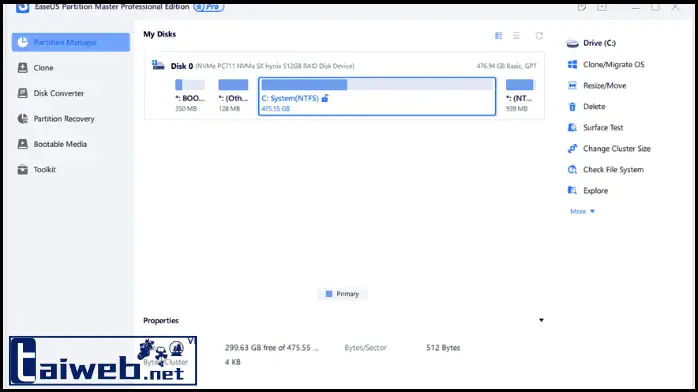Click the Primary legend color swatch

pyautogui.click(x=329, y=294)
